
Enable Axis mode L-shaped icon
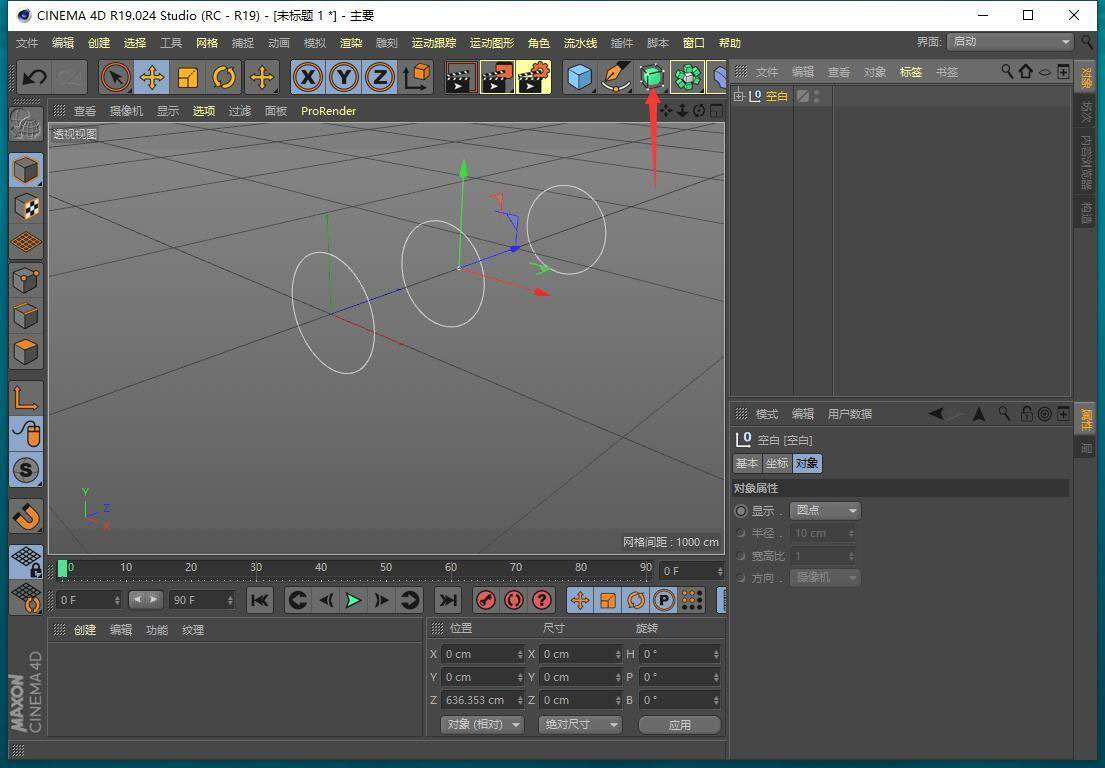26,398
